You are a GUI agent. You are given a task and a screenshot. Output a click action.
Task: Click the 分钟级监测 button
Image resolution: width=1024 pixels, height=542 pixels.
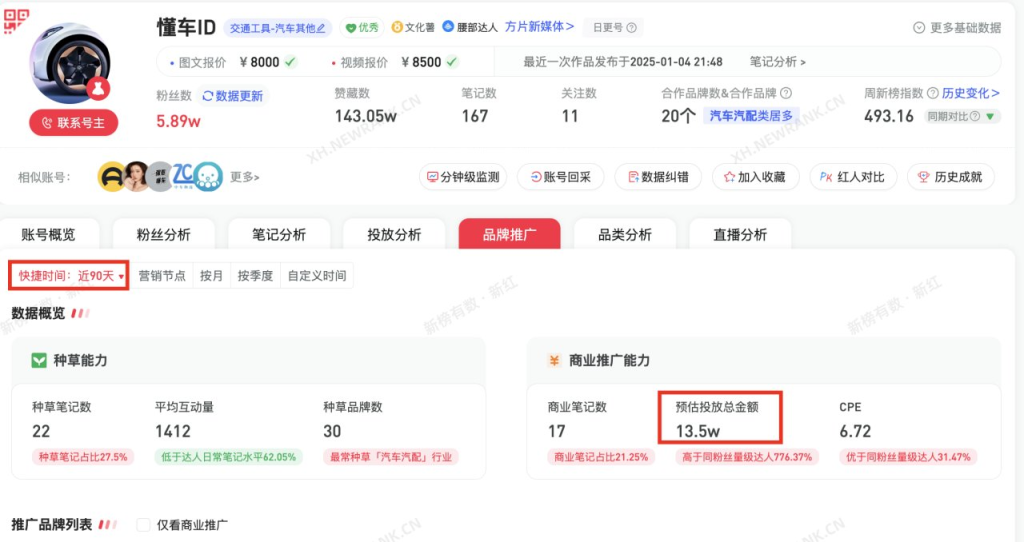tap(462, 177)
